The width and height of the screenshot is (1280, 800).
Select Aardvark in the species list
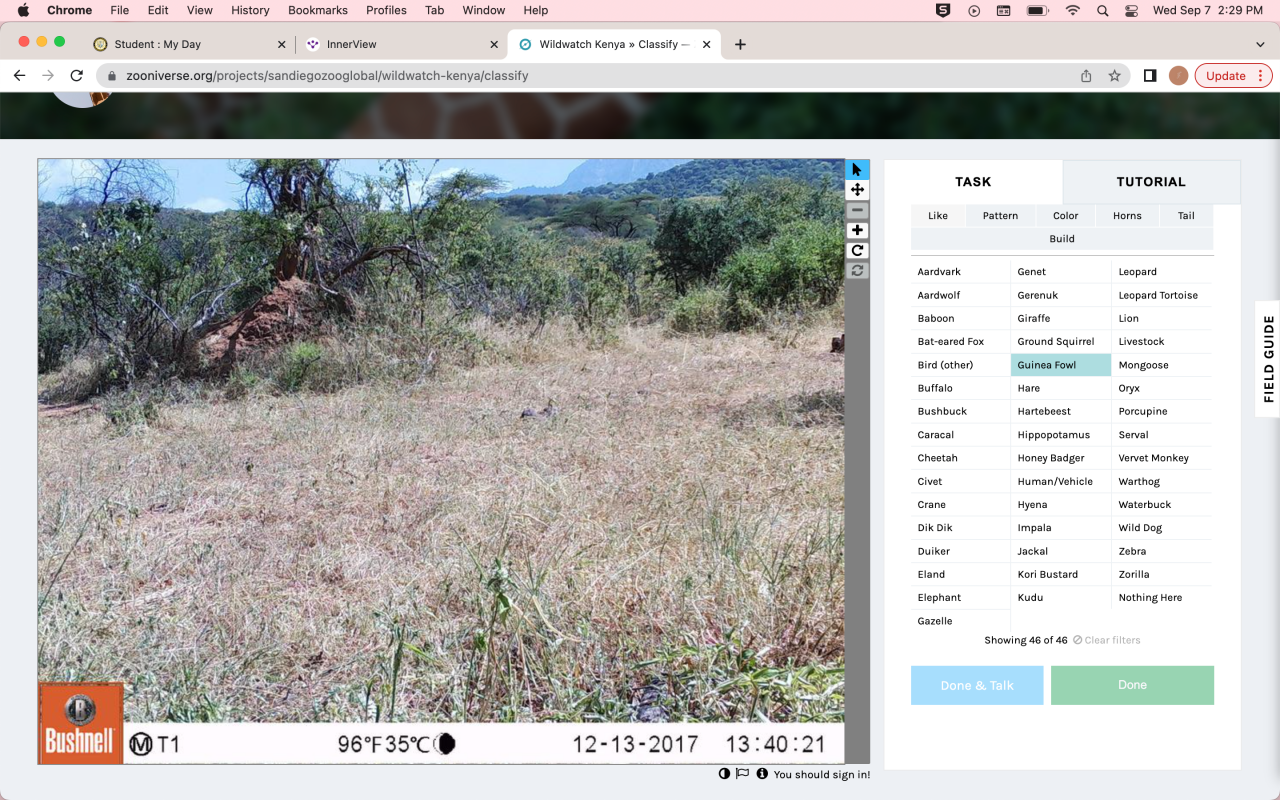[960, 272]
